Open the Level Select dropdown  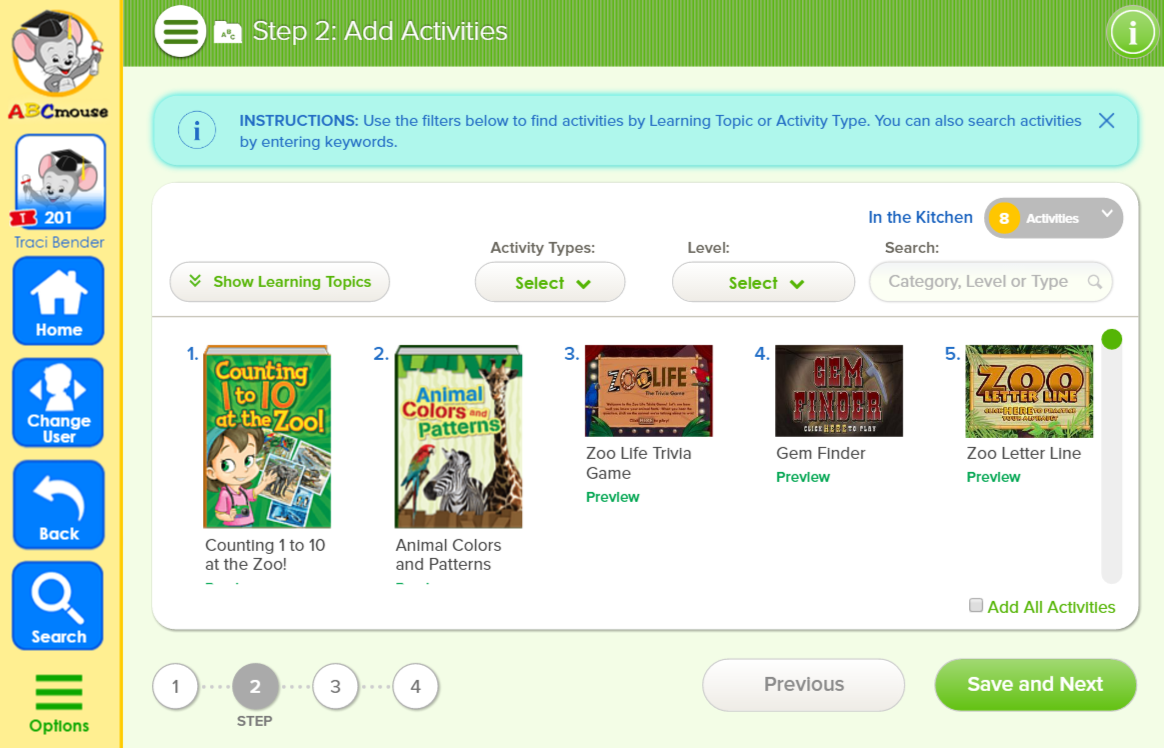coord(763,283)
